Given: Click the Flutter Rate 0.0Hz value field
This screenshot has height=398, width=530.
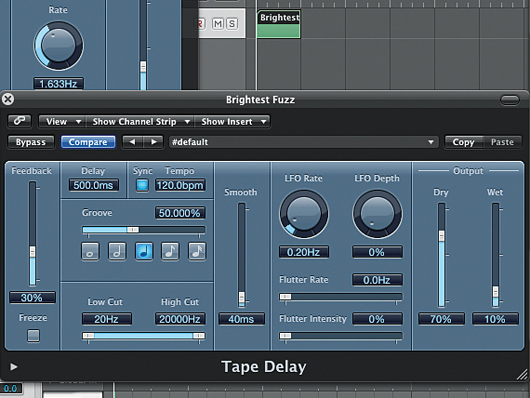Looking at the screenshot, I should tap(377, 280).
